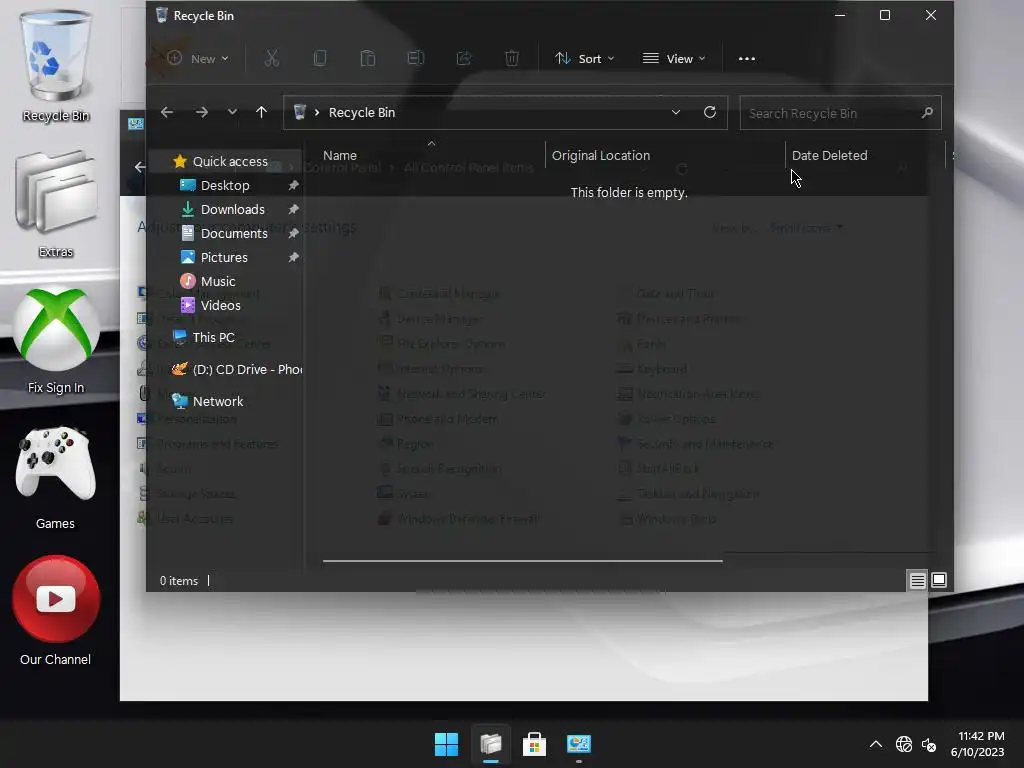Viewport: 1024px width, 768px height.
Task: Click Control Panel window's back arrow
Action: click(139, 167)
